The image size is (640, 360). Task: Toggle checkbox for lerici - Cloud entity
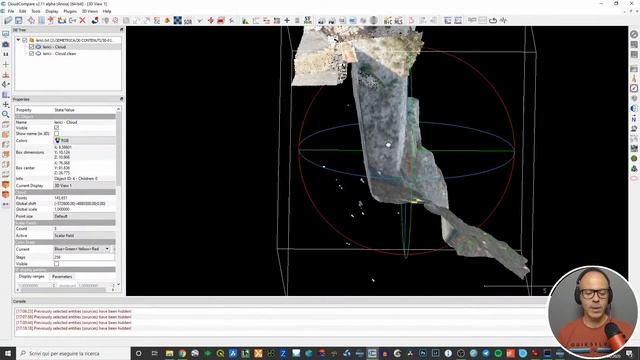point(31,47)
